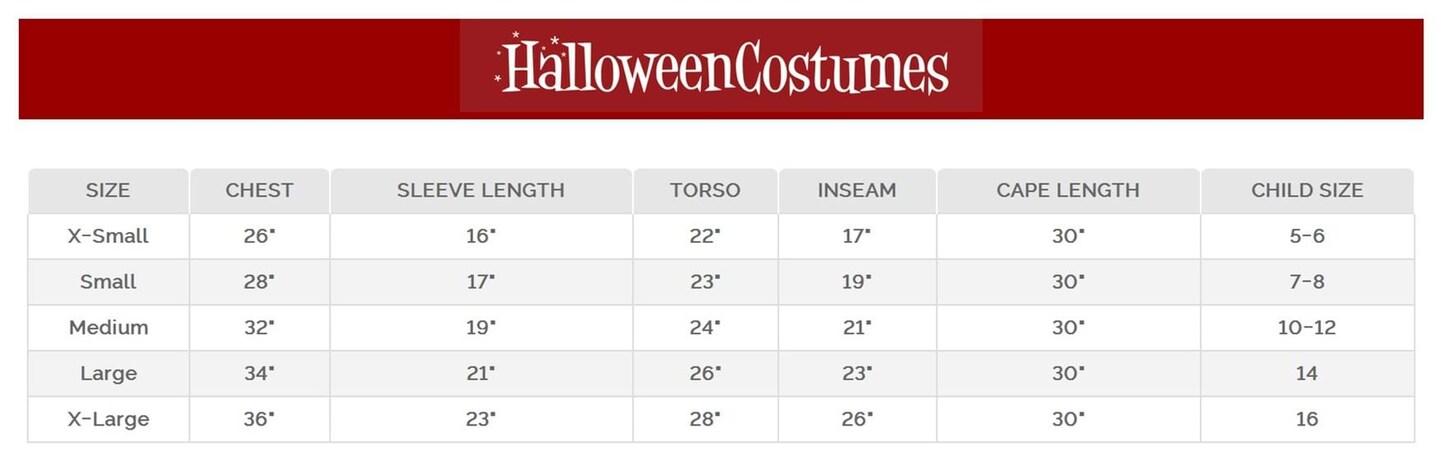Select the Small size row label
Viewport: 1440px width, 470px height.
[108, 282]
